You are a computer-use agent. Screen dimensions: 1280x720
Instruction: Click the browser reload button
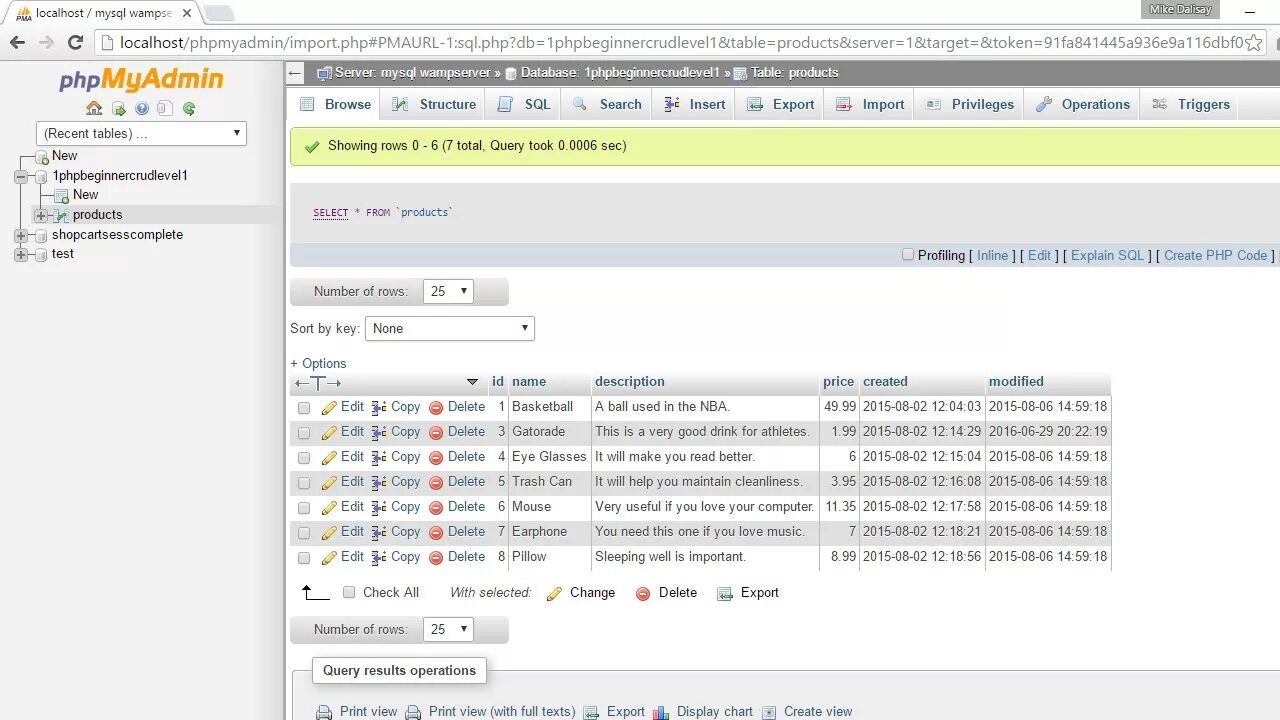(x=75, y=42)
